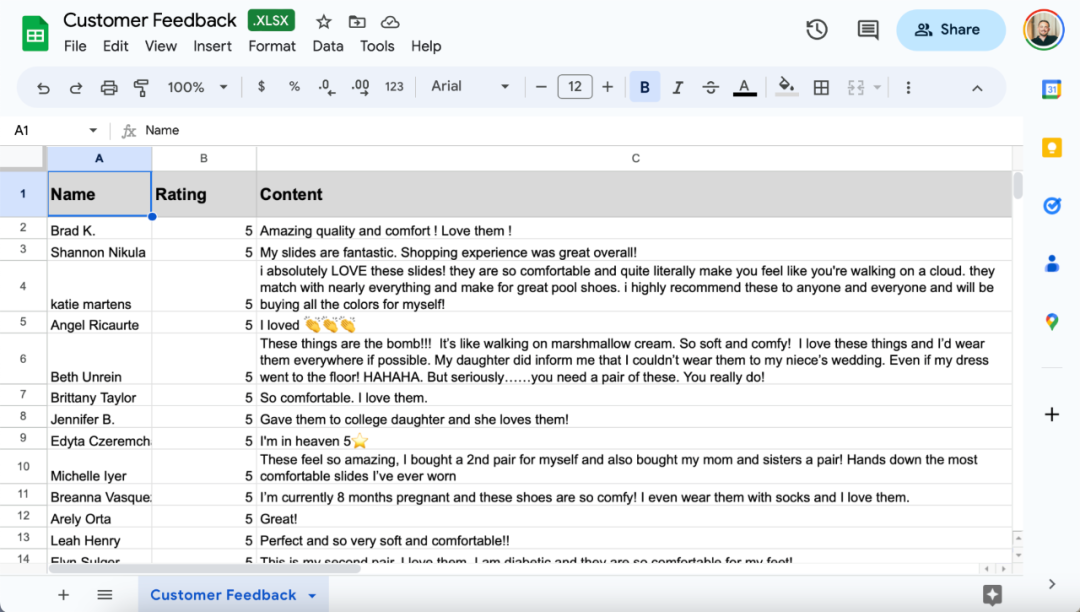Open the merge cells options arrow

click(x=877, y=87)
